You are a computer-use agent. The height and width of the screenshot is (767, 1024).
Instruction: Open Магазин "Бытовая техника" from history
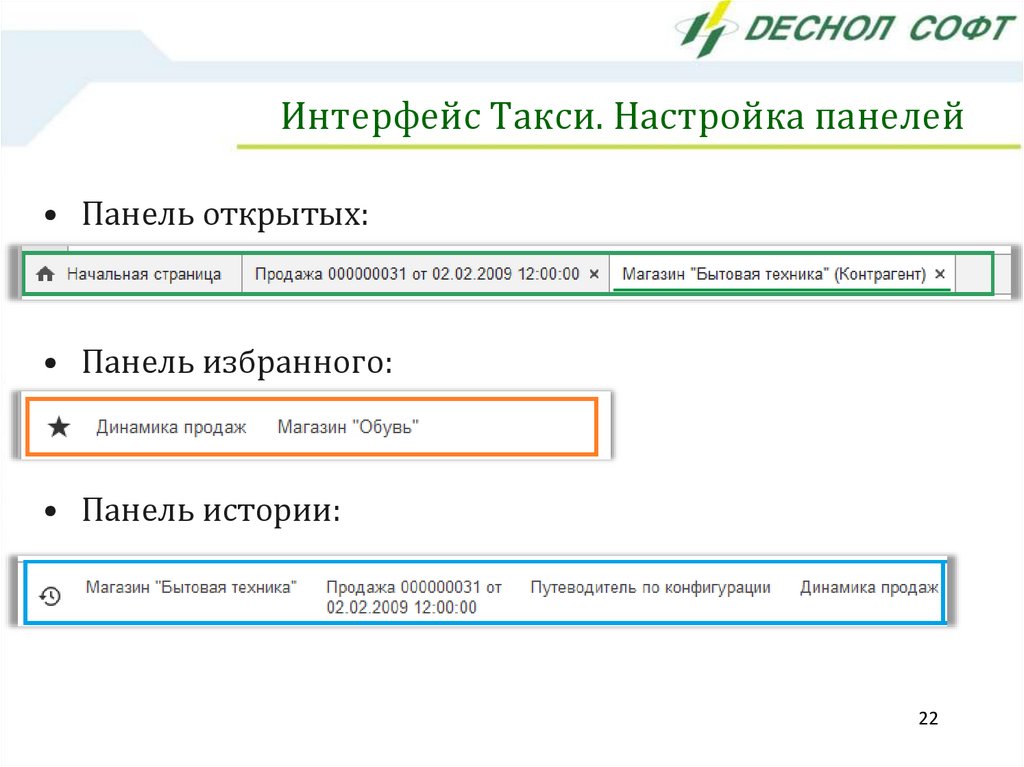(x=191, y=587)
